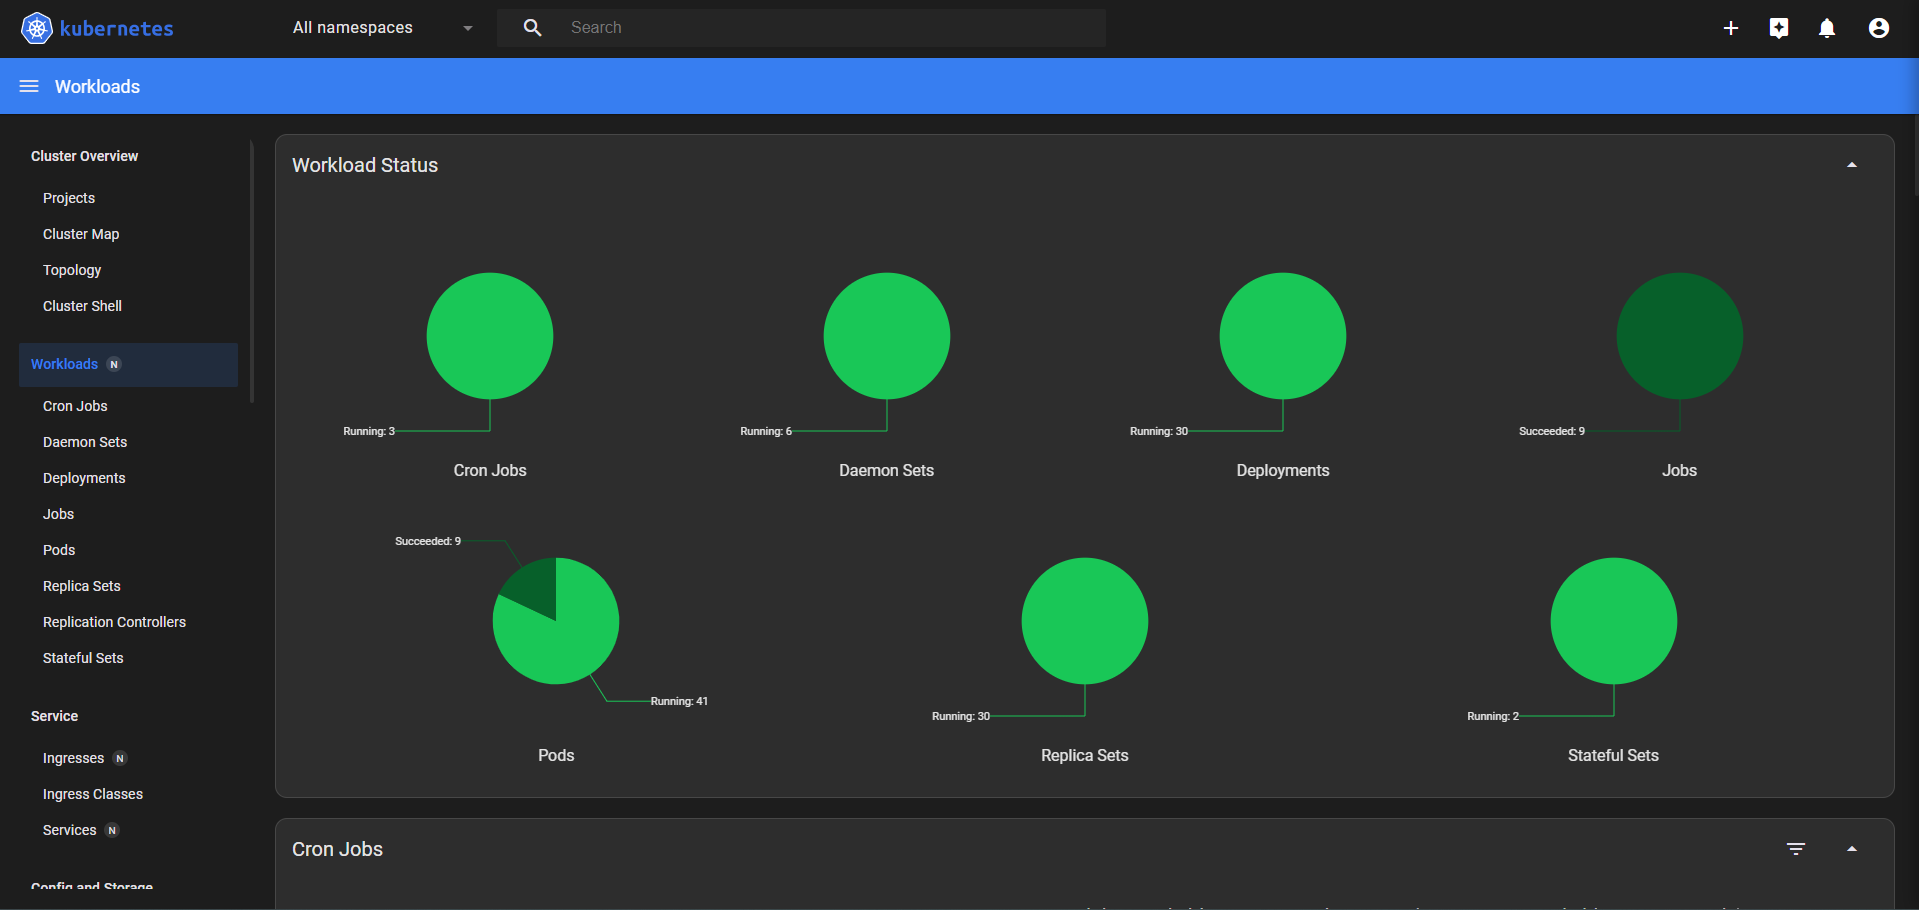
Task: Open Ingress Classes
Action: (x=93, y=794)
